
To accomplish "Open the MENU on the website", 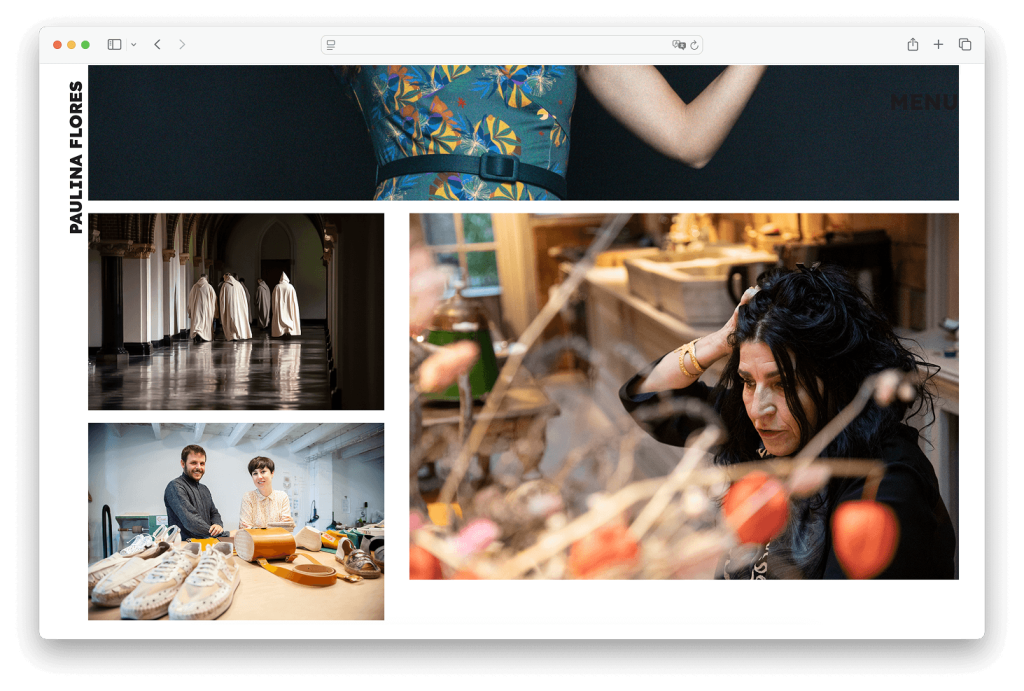I will pos(923,102).
